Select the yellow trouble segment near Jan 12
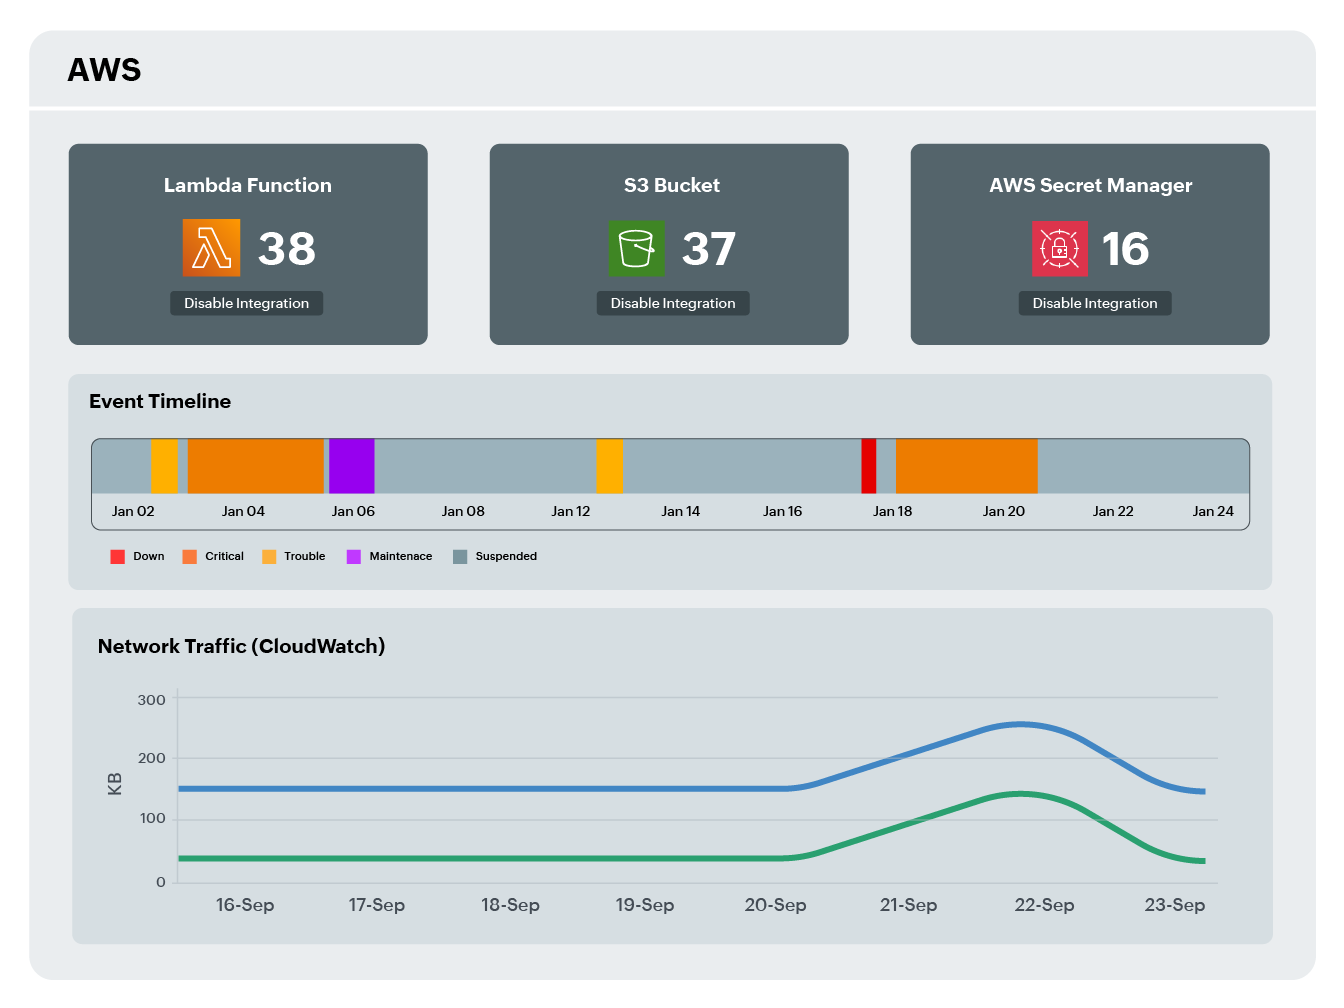This screenshot has width=1344, height=1008. point(610,466)
